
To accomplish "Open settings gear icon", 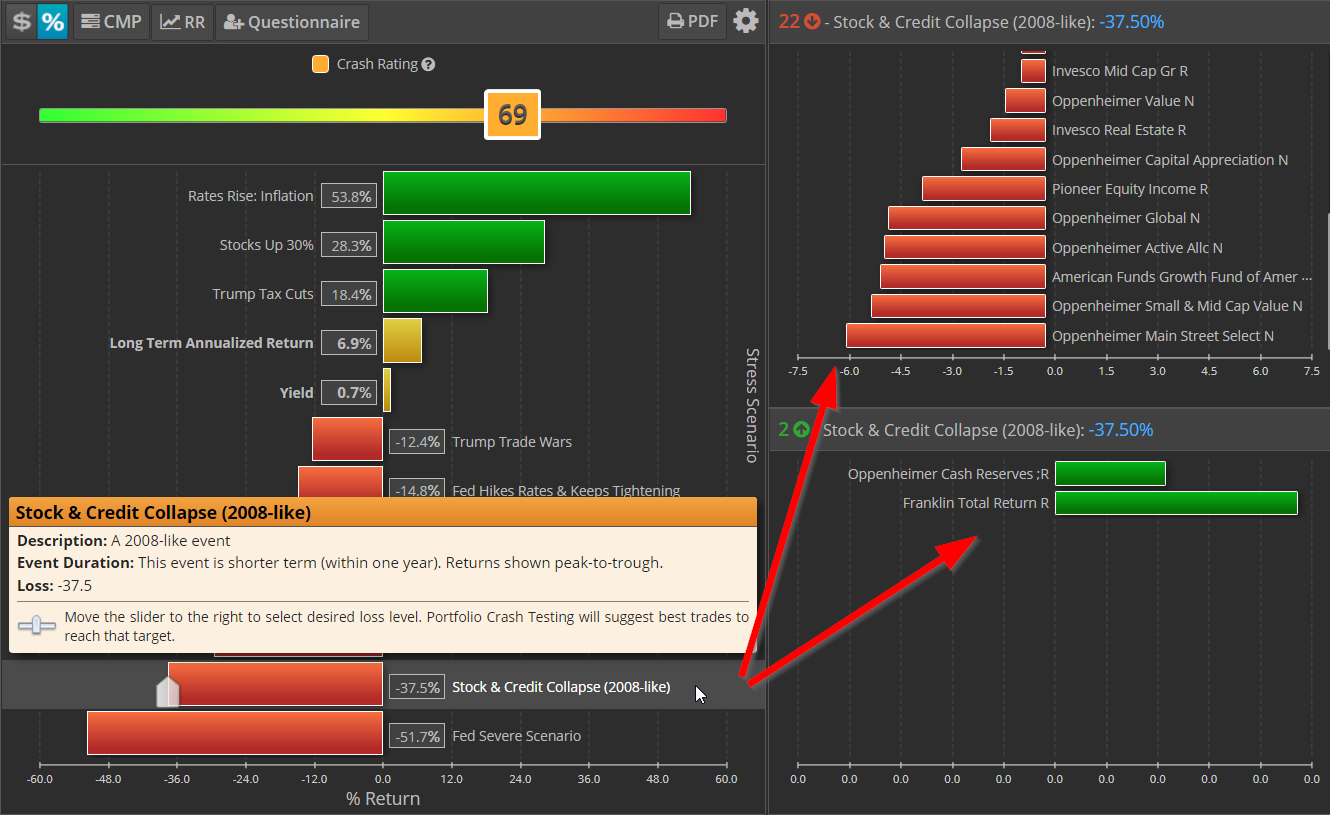I will coord(746,21).
